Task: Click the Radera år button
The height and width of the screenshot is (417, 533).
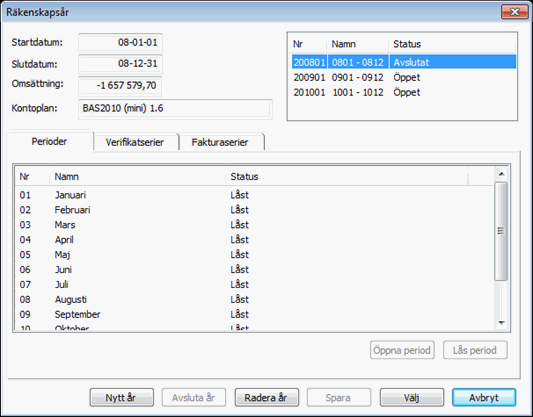Action: coord(266,397)
